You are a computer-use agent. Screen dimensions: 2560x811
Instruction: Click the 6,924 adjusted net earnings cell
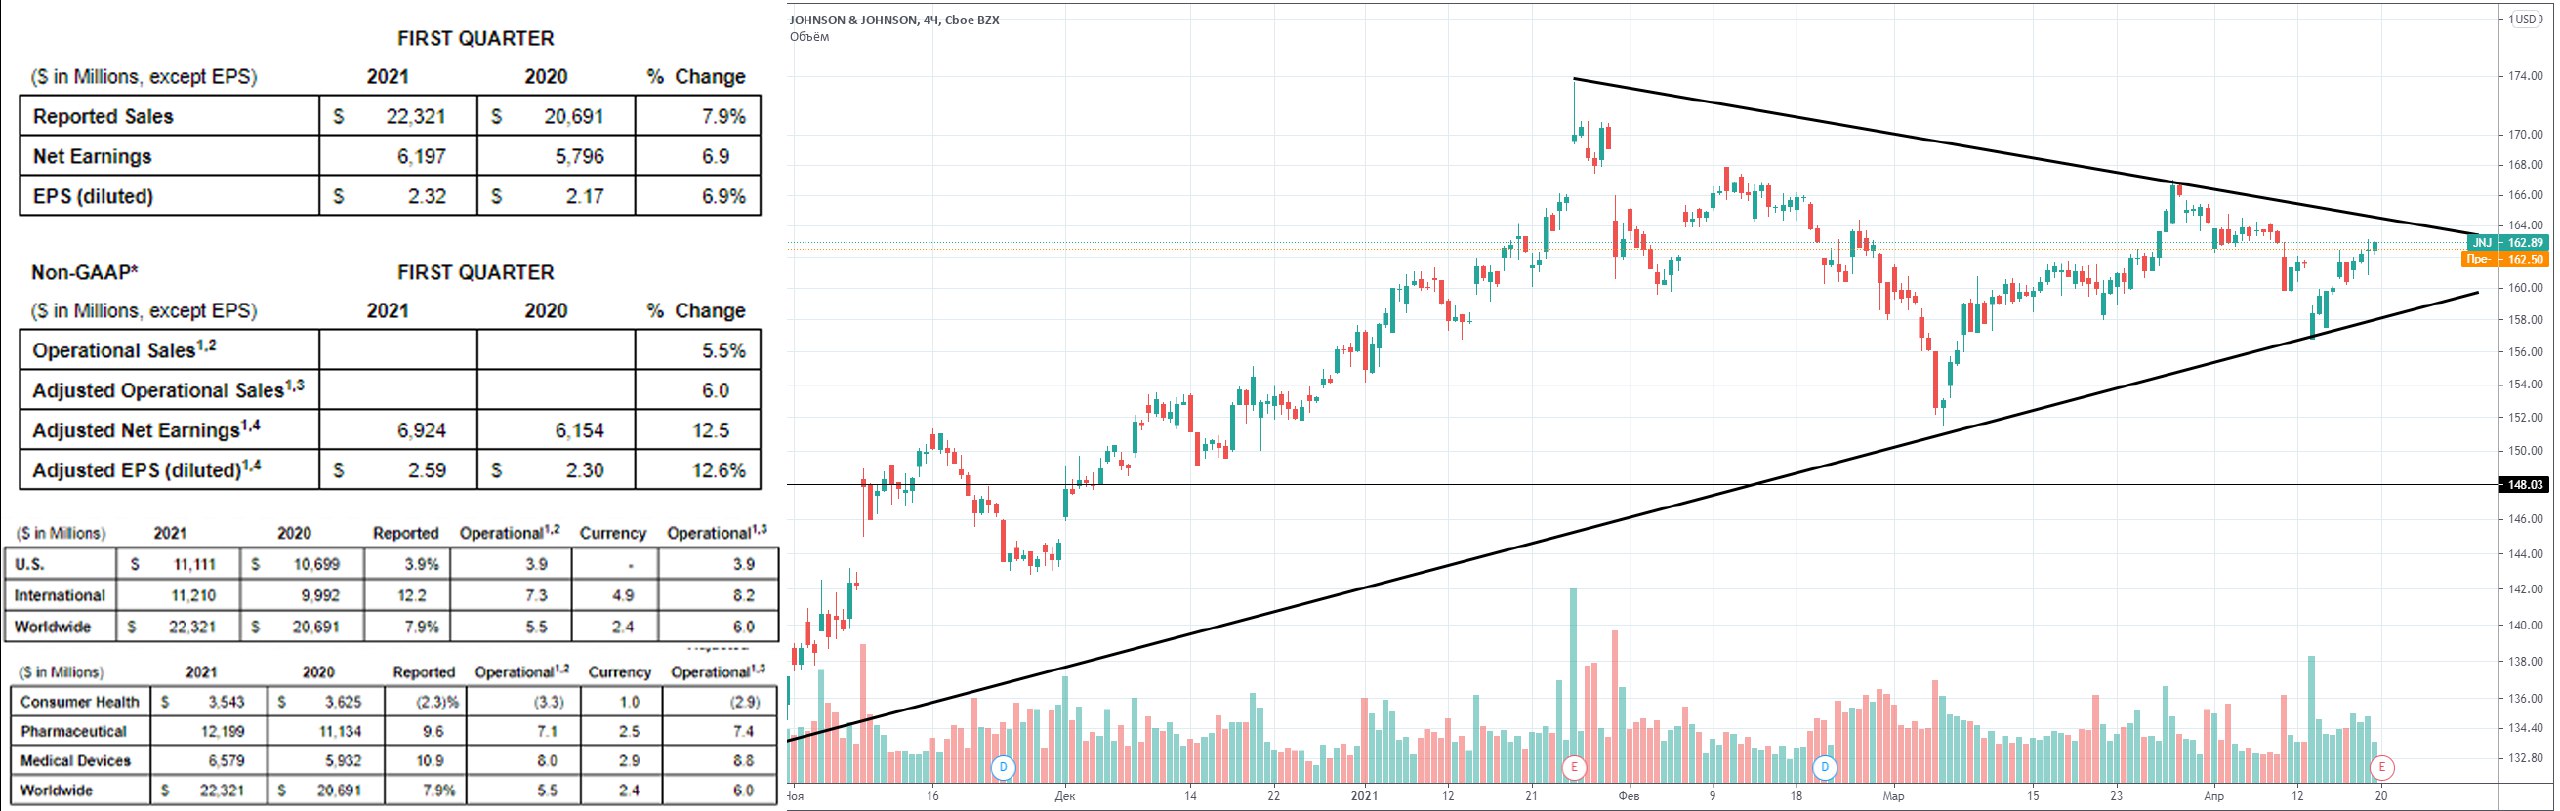[x=422, y=430]
